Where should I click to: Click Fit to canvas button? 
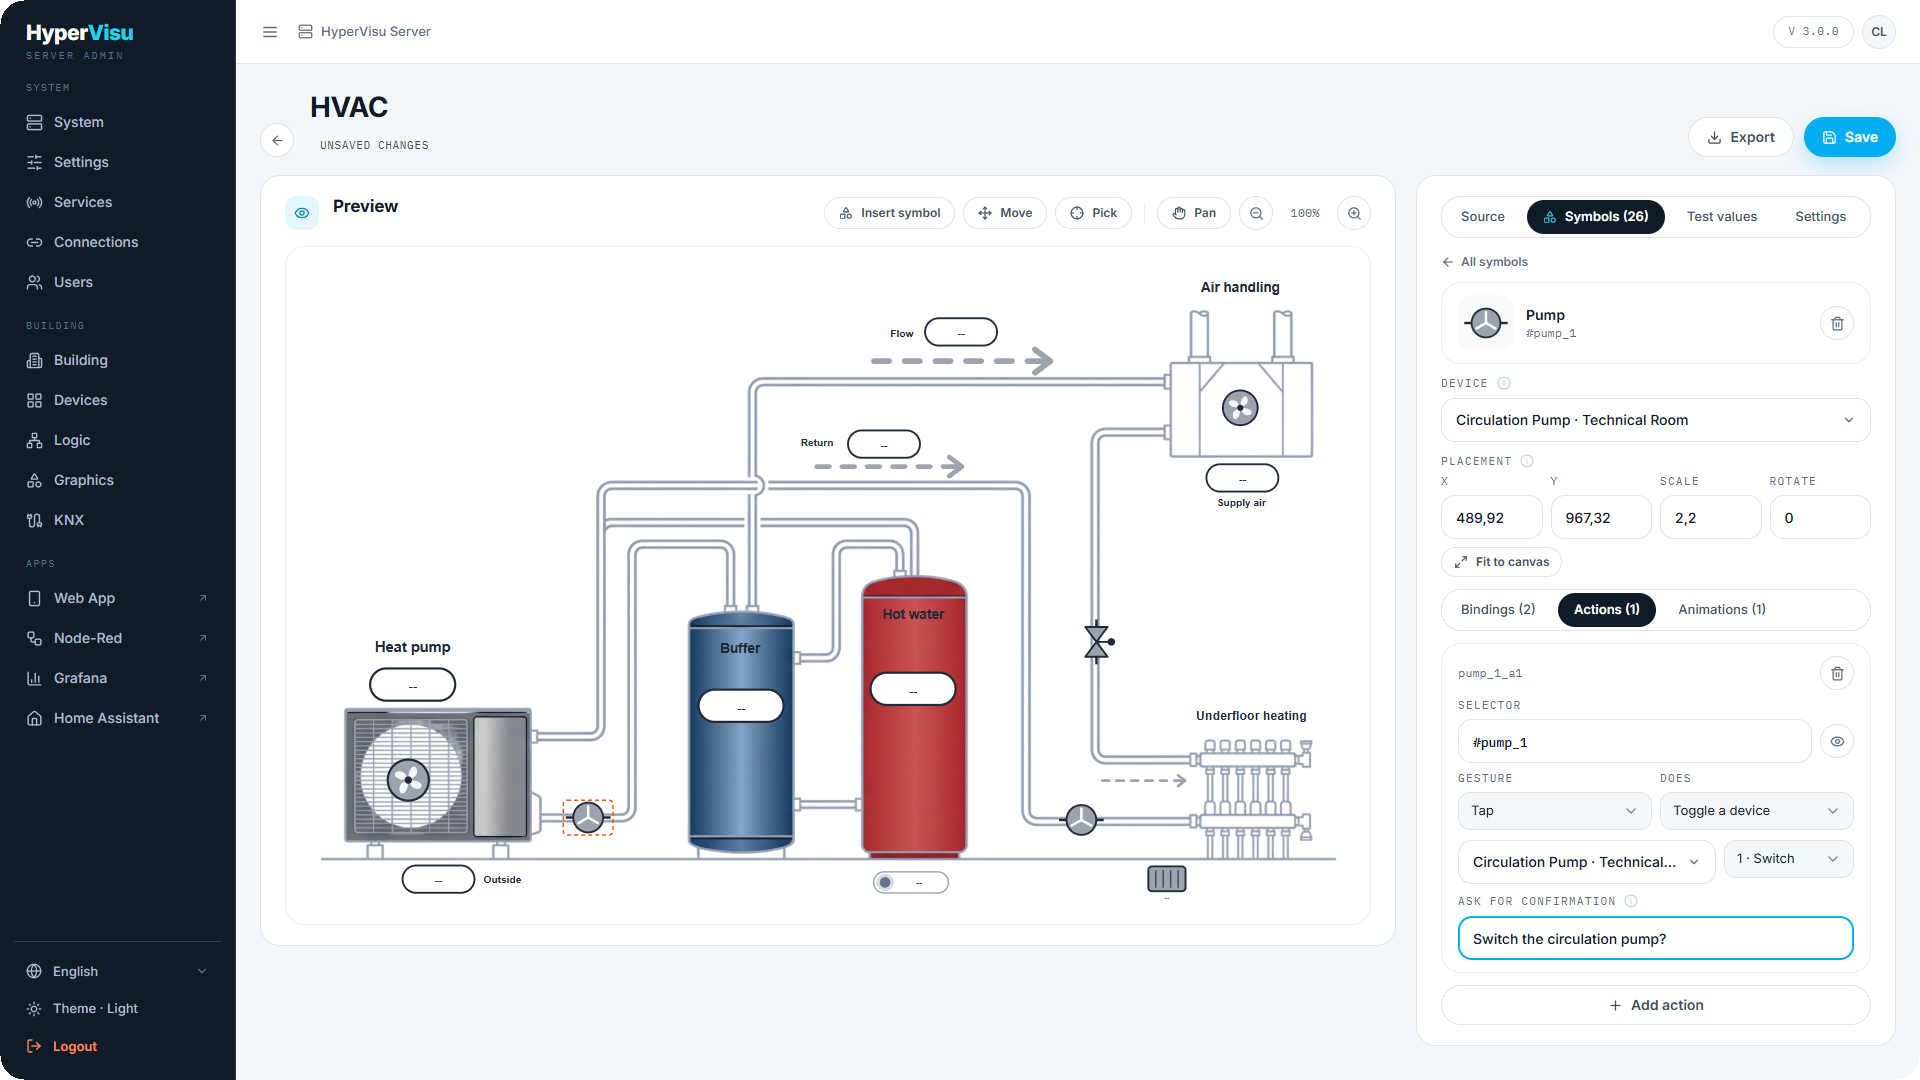(1501, 562)
